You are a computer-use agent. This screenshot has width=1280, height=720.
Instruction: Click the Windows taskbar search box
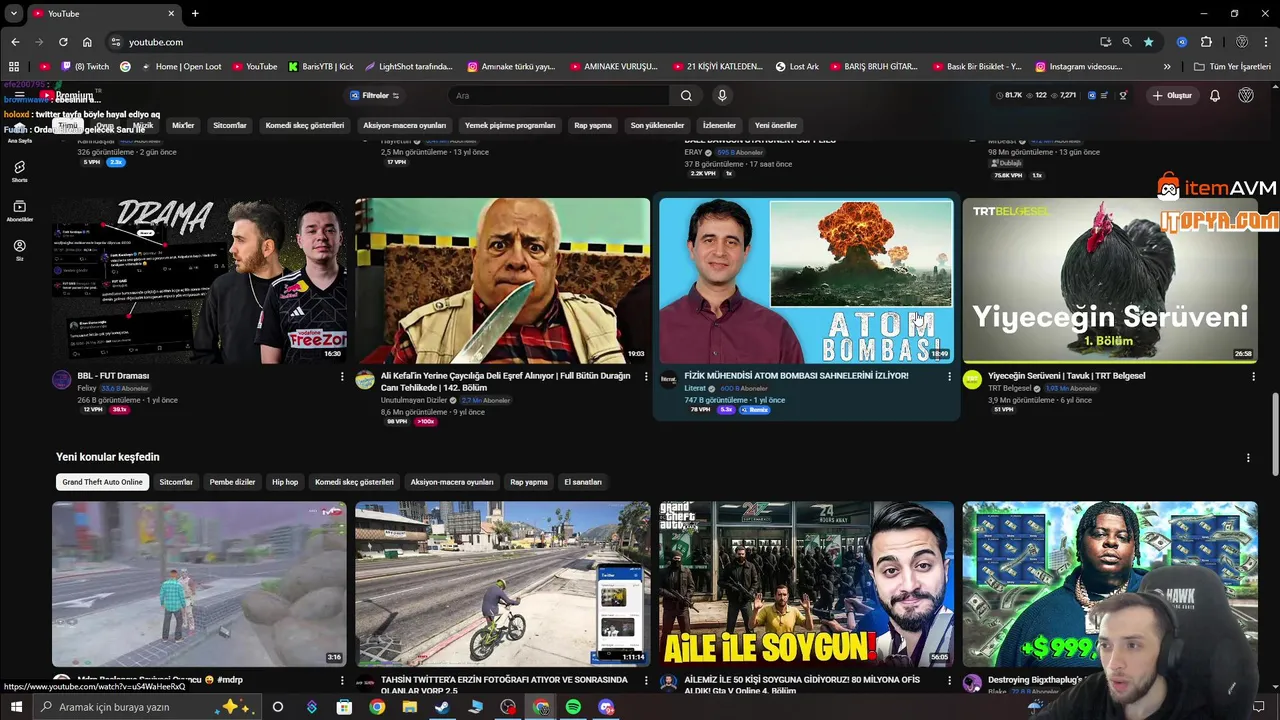pyautogui.click(x=148, y=707)
